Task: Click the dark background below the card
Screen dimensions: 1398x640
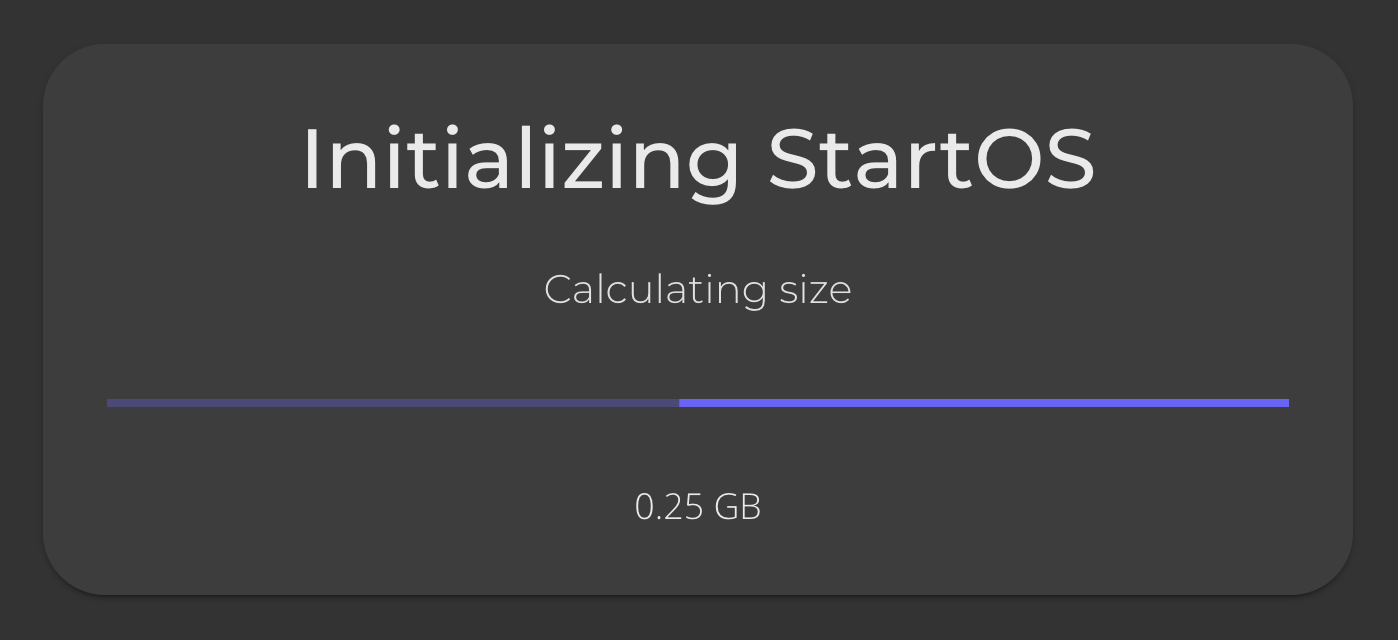Action: pyautogui.click(x=698, y=620)
